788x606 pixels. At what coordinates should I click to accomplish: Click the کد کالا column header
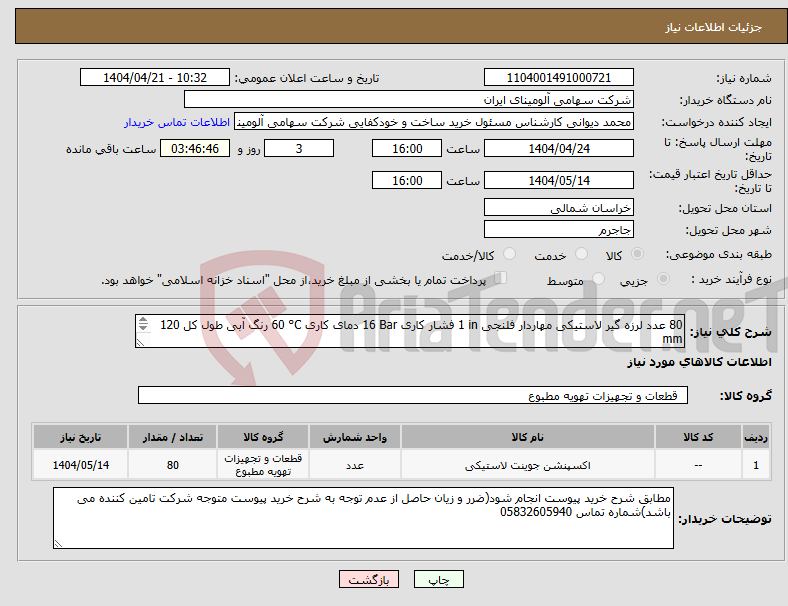coord(699,437)
